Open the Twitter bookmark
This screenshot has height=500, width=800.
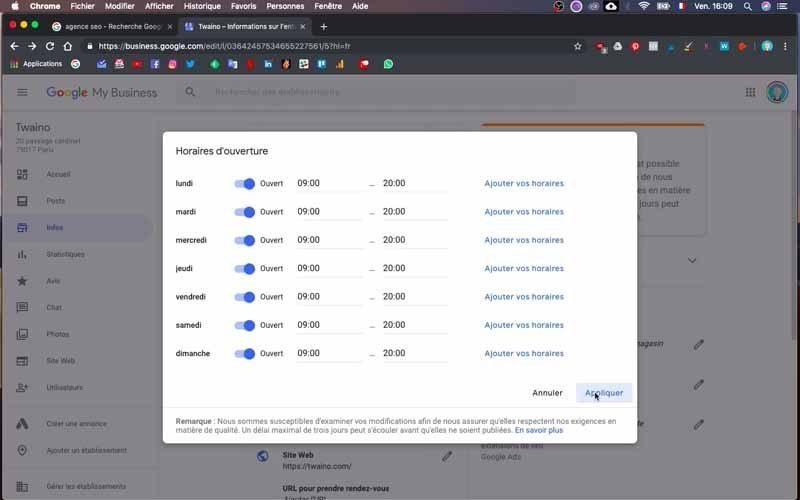pos(190,64)
